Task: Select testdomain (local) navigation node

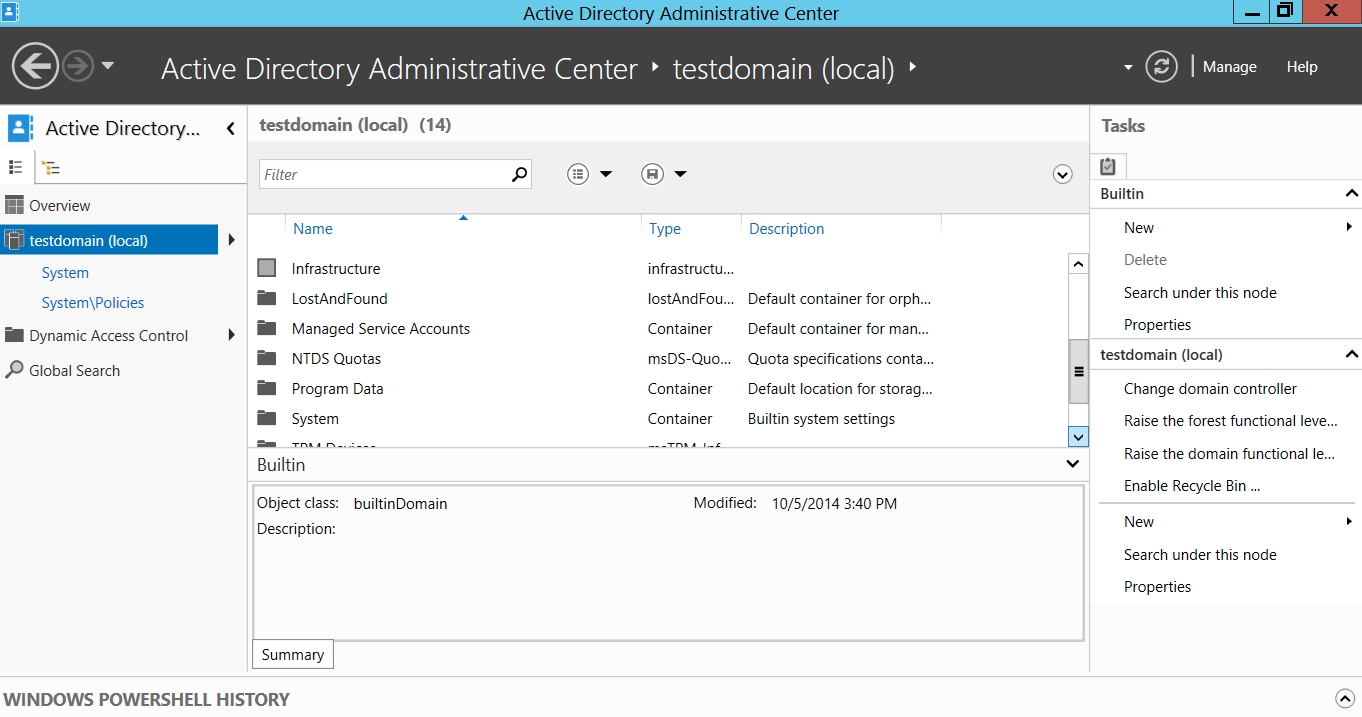Action: coord(109,240)
